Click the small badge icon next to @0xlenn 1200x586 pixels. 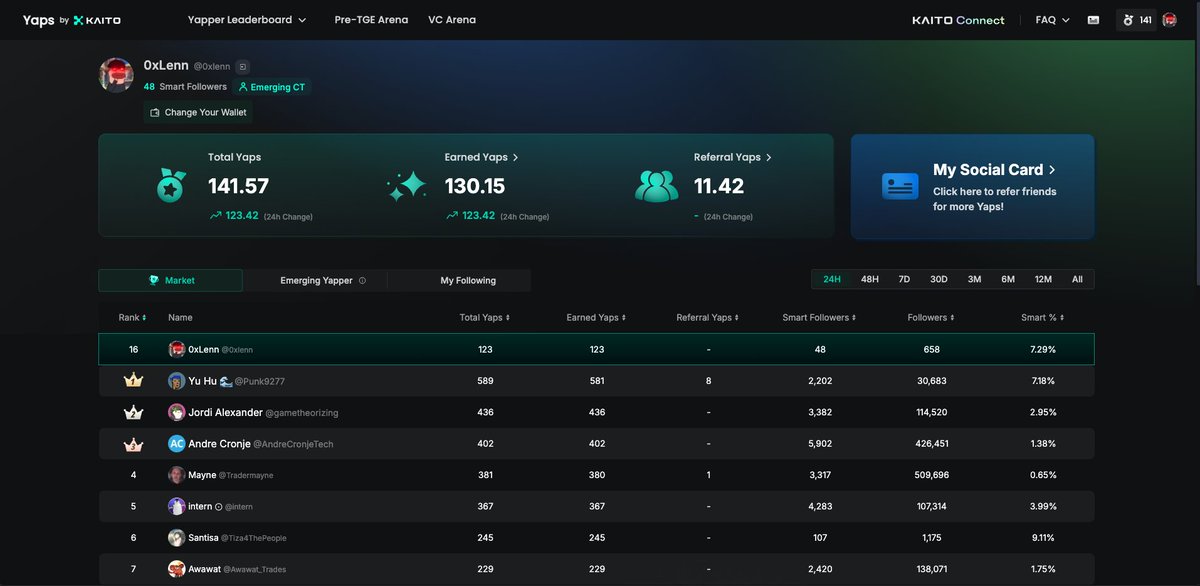(x=243, y=66)
